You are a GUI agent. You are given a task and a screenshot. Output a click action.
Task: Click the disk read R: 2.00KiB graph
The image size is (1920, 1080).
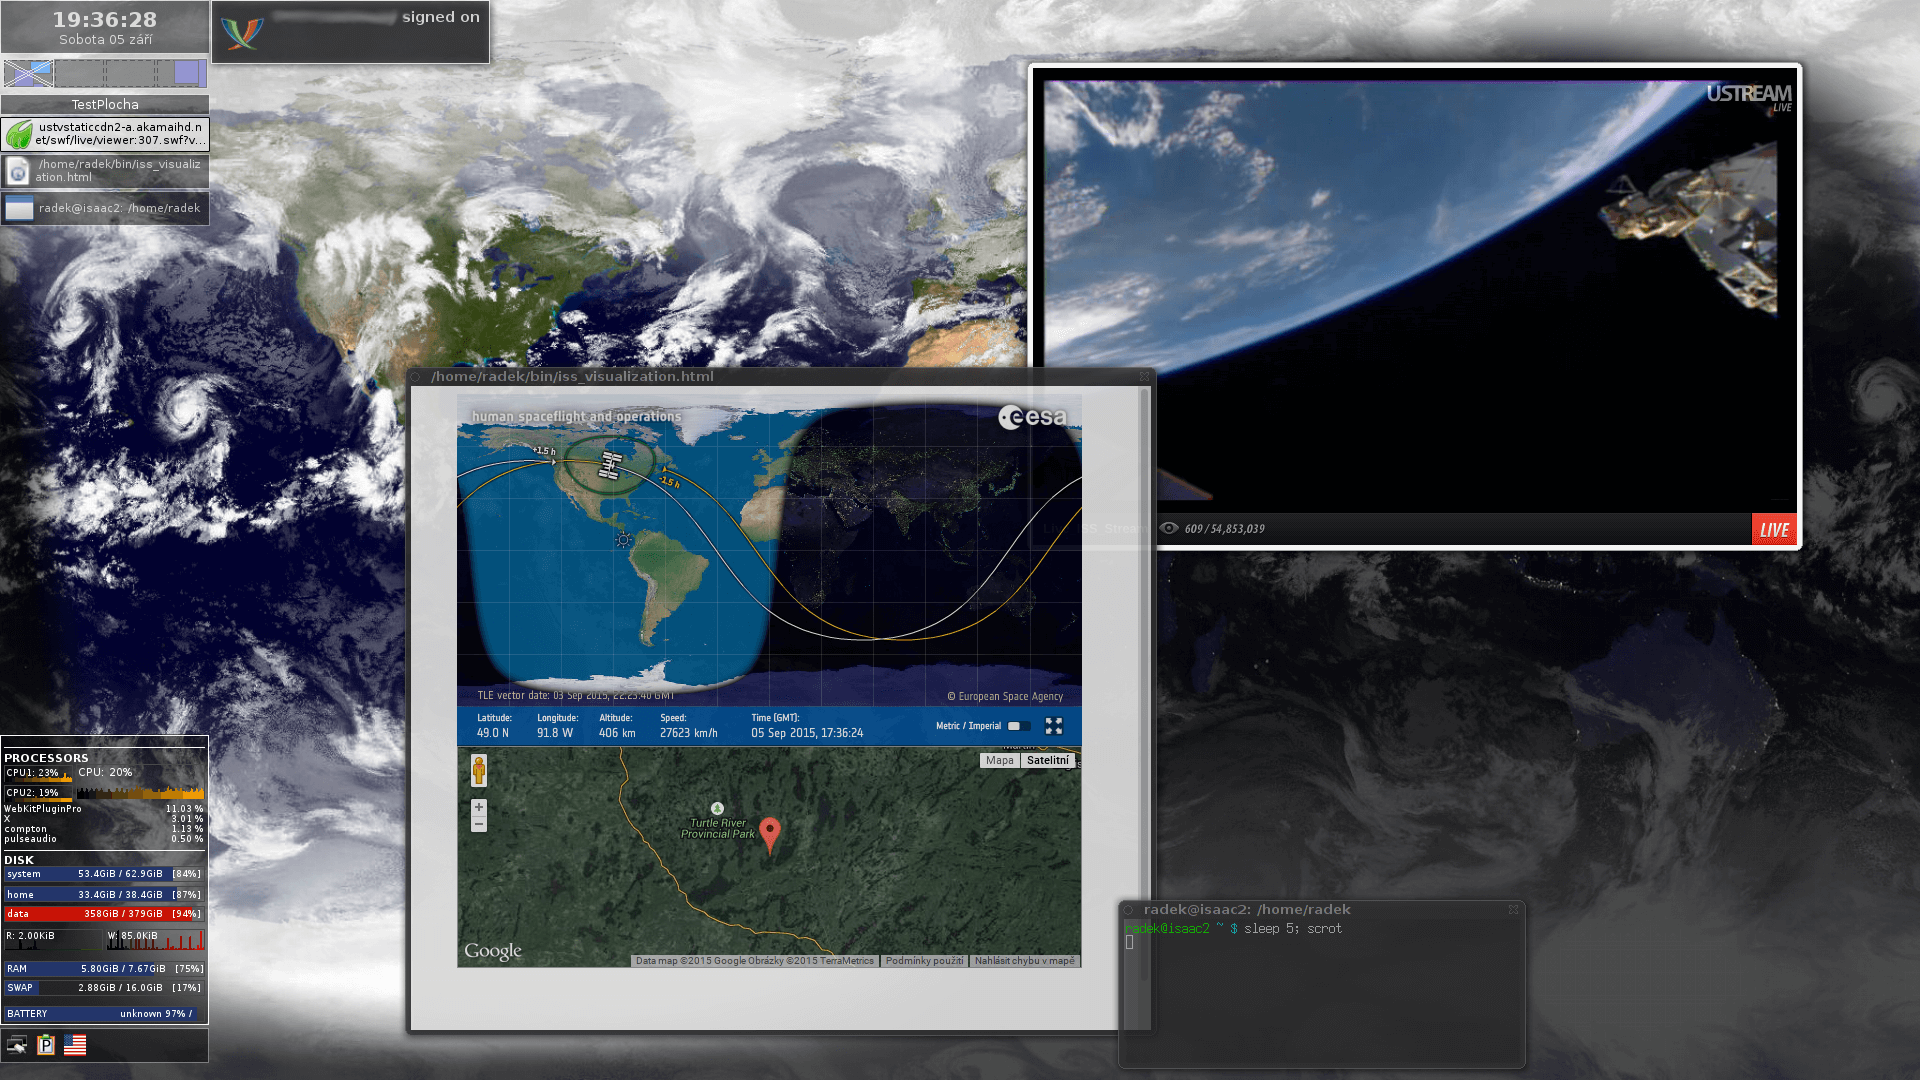(53, 940)
